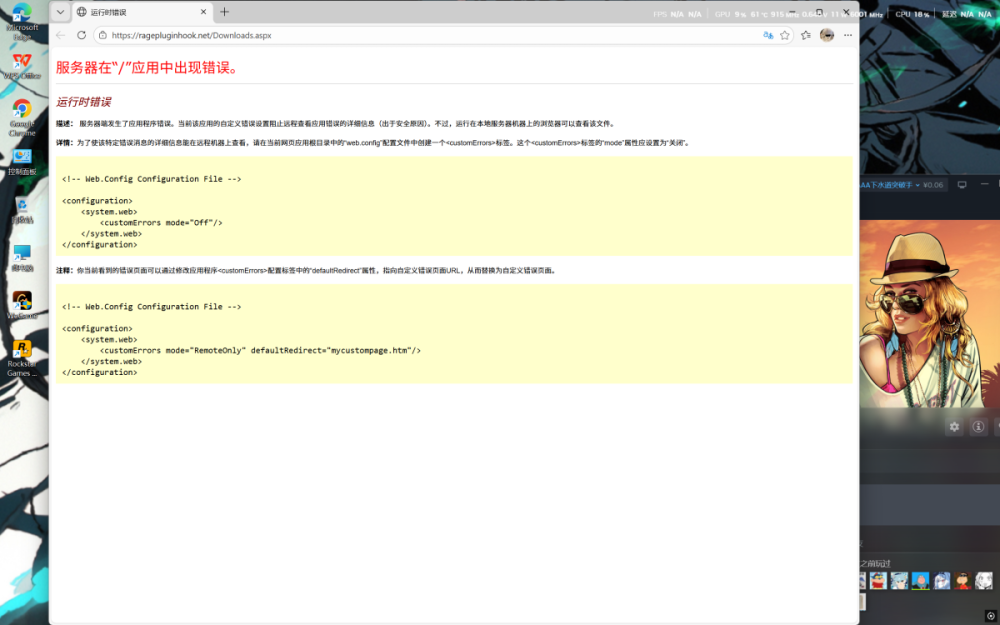Click the info icon in the Steam panel
1000x625 pixels.
click(978, 426)
